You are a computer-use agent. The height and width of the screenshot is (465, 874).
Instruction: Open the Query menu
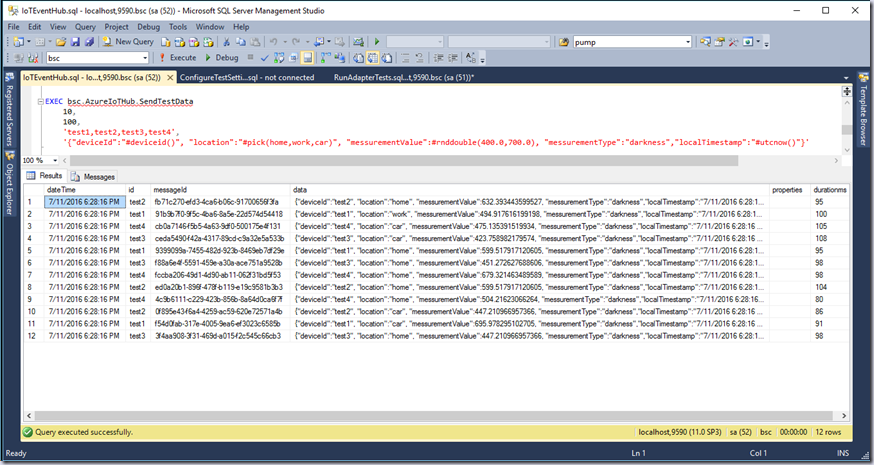(x=85, y=26)
